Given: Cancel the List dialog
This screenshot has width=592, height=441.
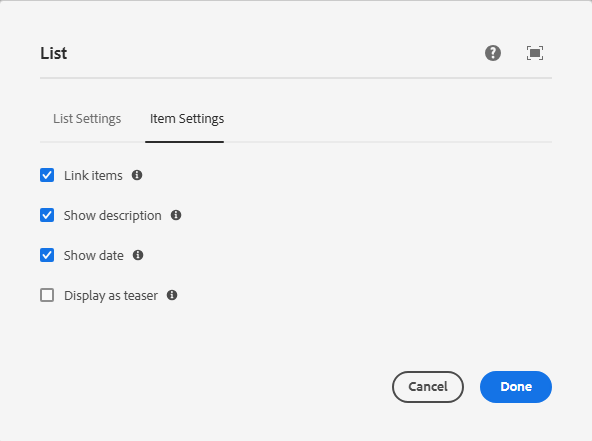Looking at the screenshot, I should (x=428, y=387).
